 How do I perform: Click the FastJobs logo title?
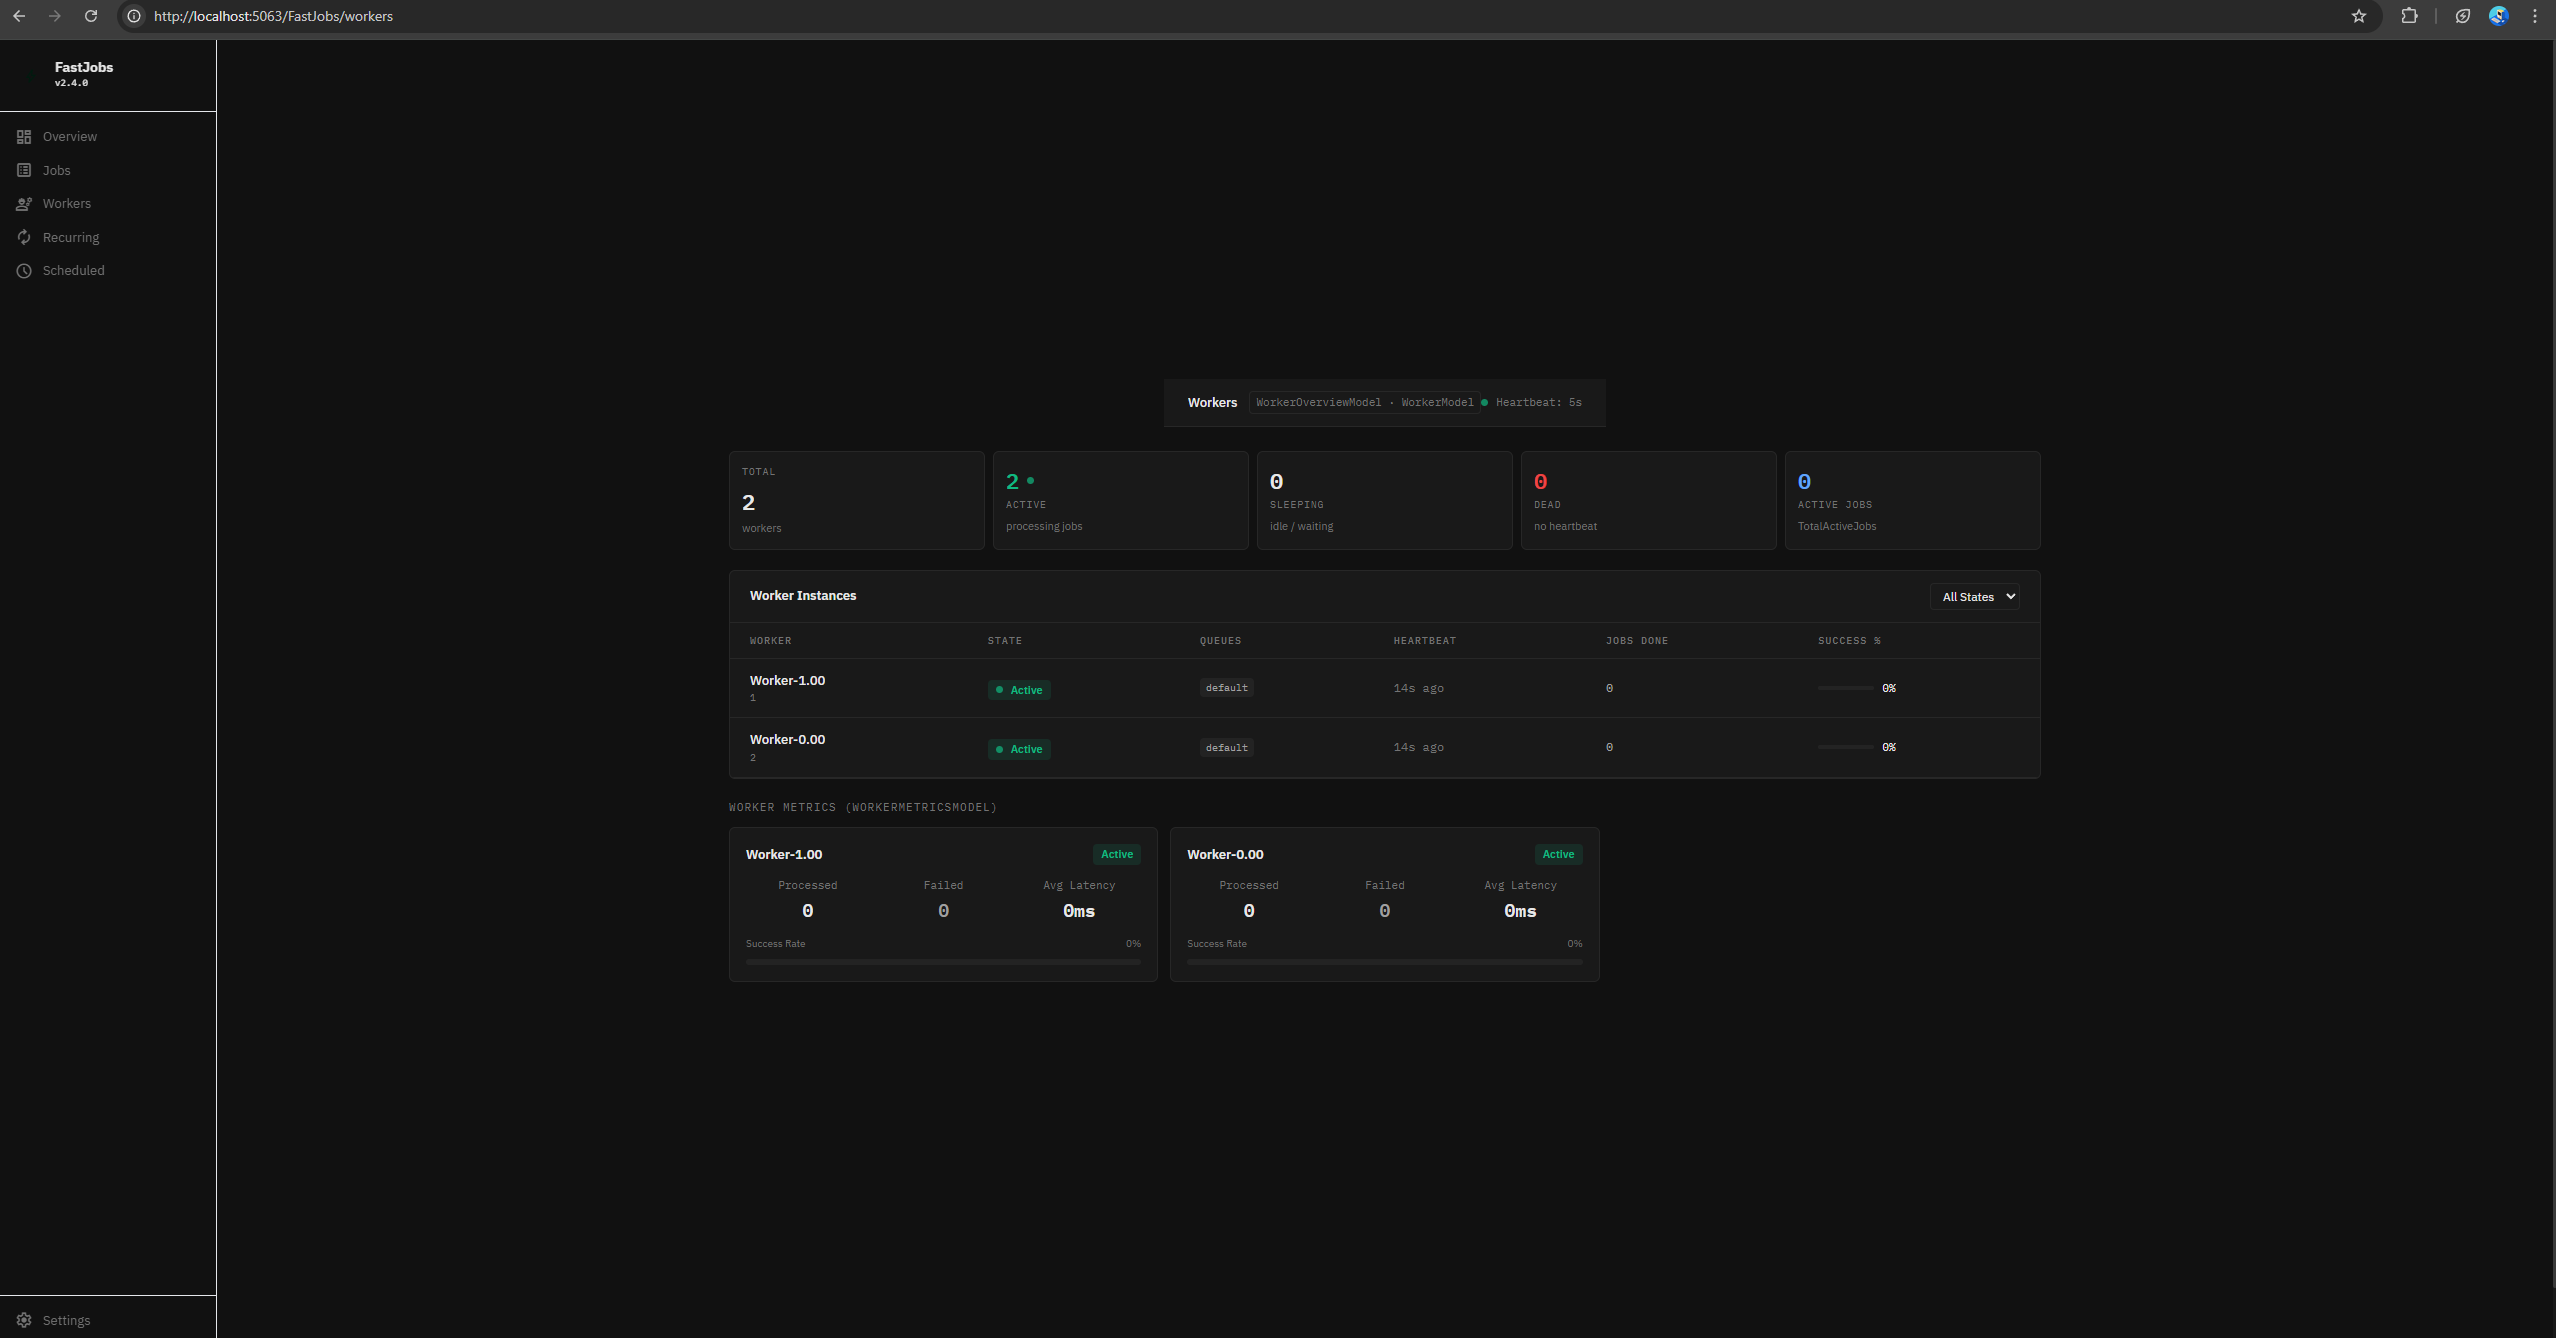(84, 67)
